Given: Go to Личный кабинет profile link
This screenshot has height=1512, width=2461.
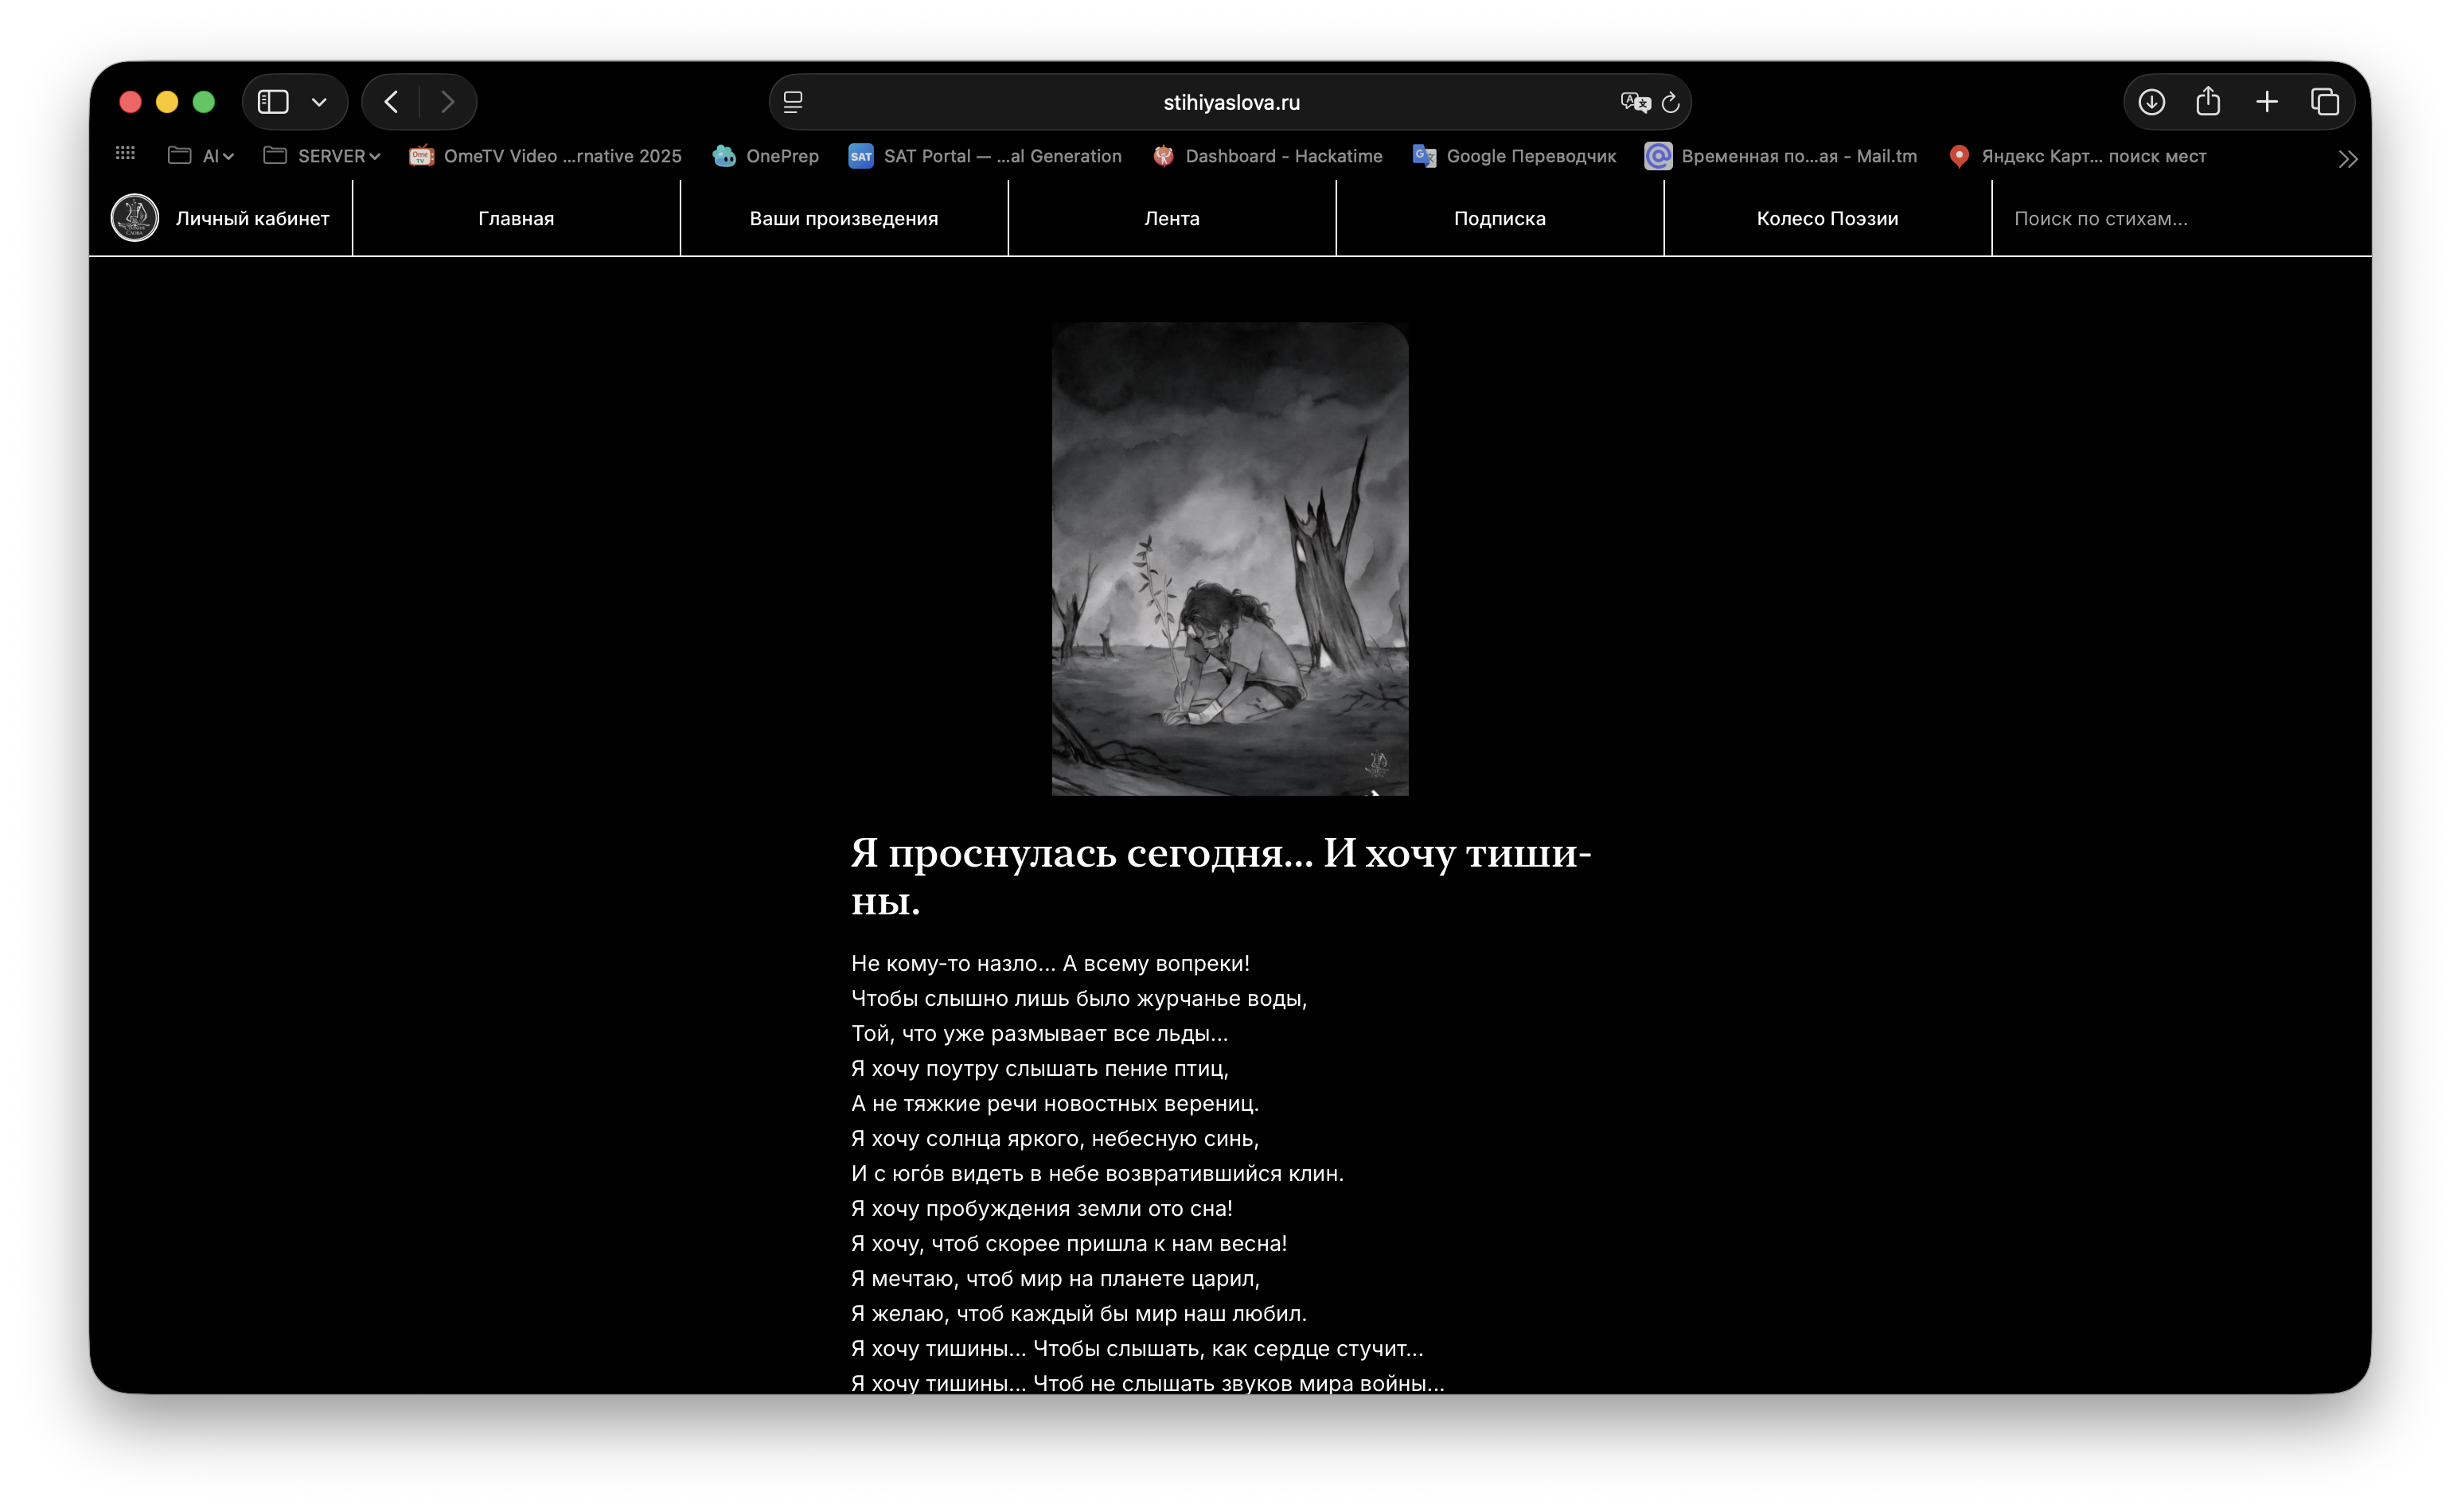Looking at the screenshot, I should point(221,218).
